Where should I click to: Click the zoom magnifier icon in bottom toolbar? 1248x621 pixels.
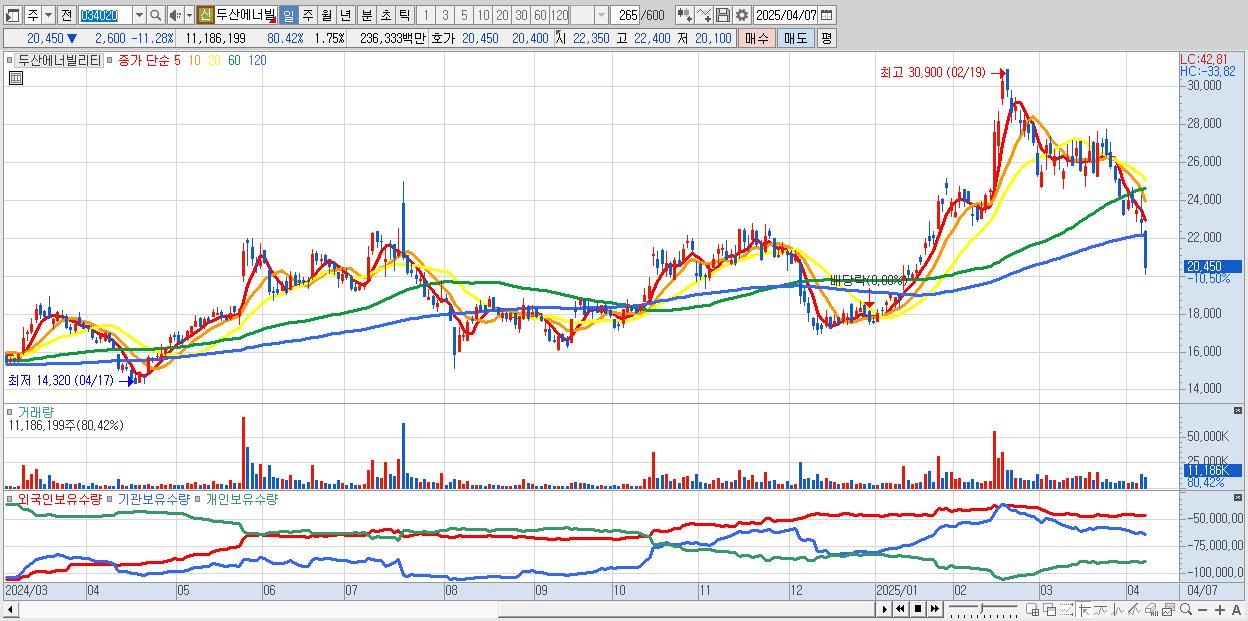tap(1185, 609)
